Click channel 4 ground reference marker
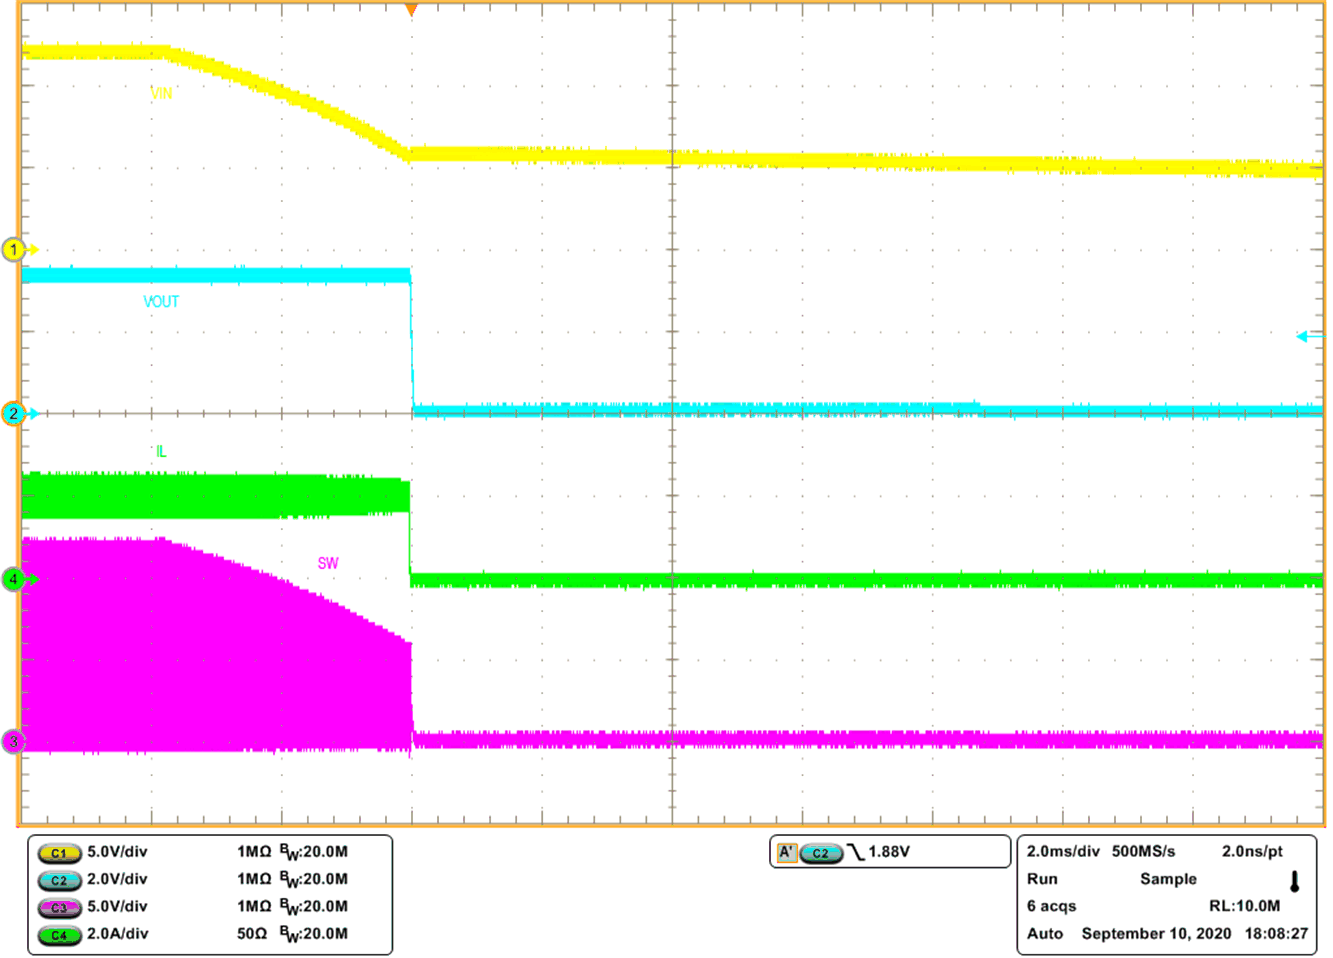The height and width of the screenshot is (958, 1333). point(14,580)
